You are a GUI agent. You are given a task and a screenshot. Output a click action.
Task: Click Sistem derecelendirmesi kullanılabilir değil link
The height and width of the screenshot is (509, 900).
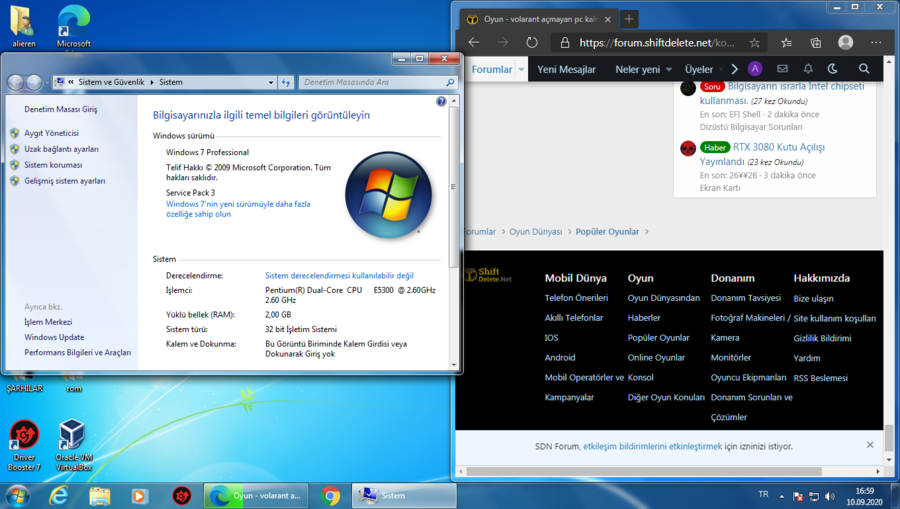[339, 275]
